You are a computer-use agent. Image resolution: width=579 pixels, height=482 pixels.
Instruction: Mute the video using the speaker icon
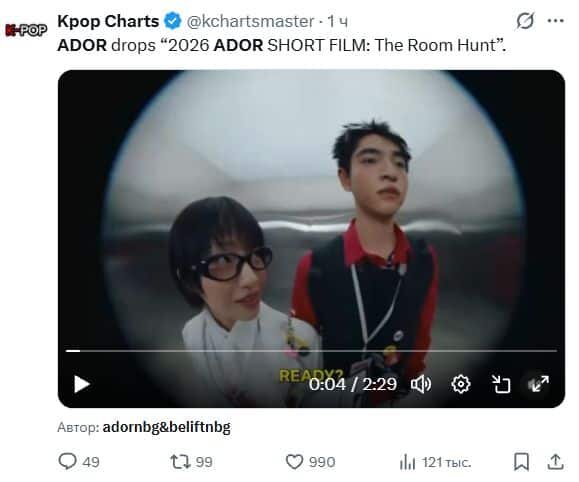coord(421,384)
